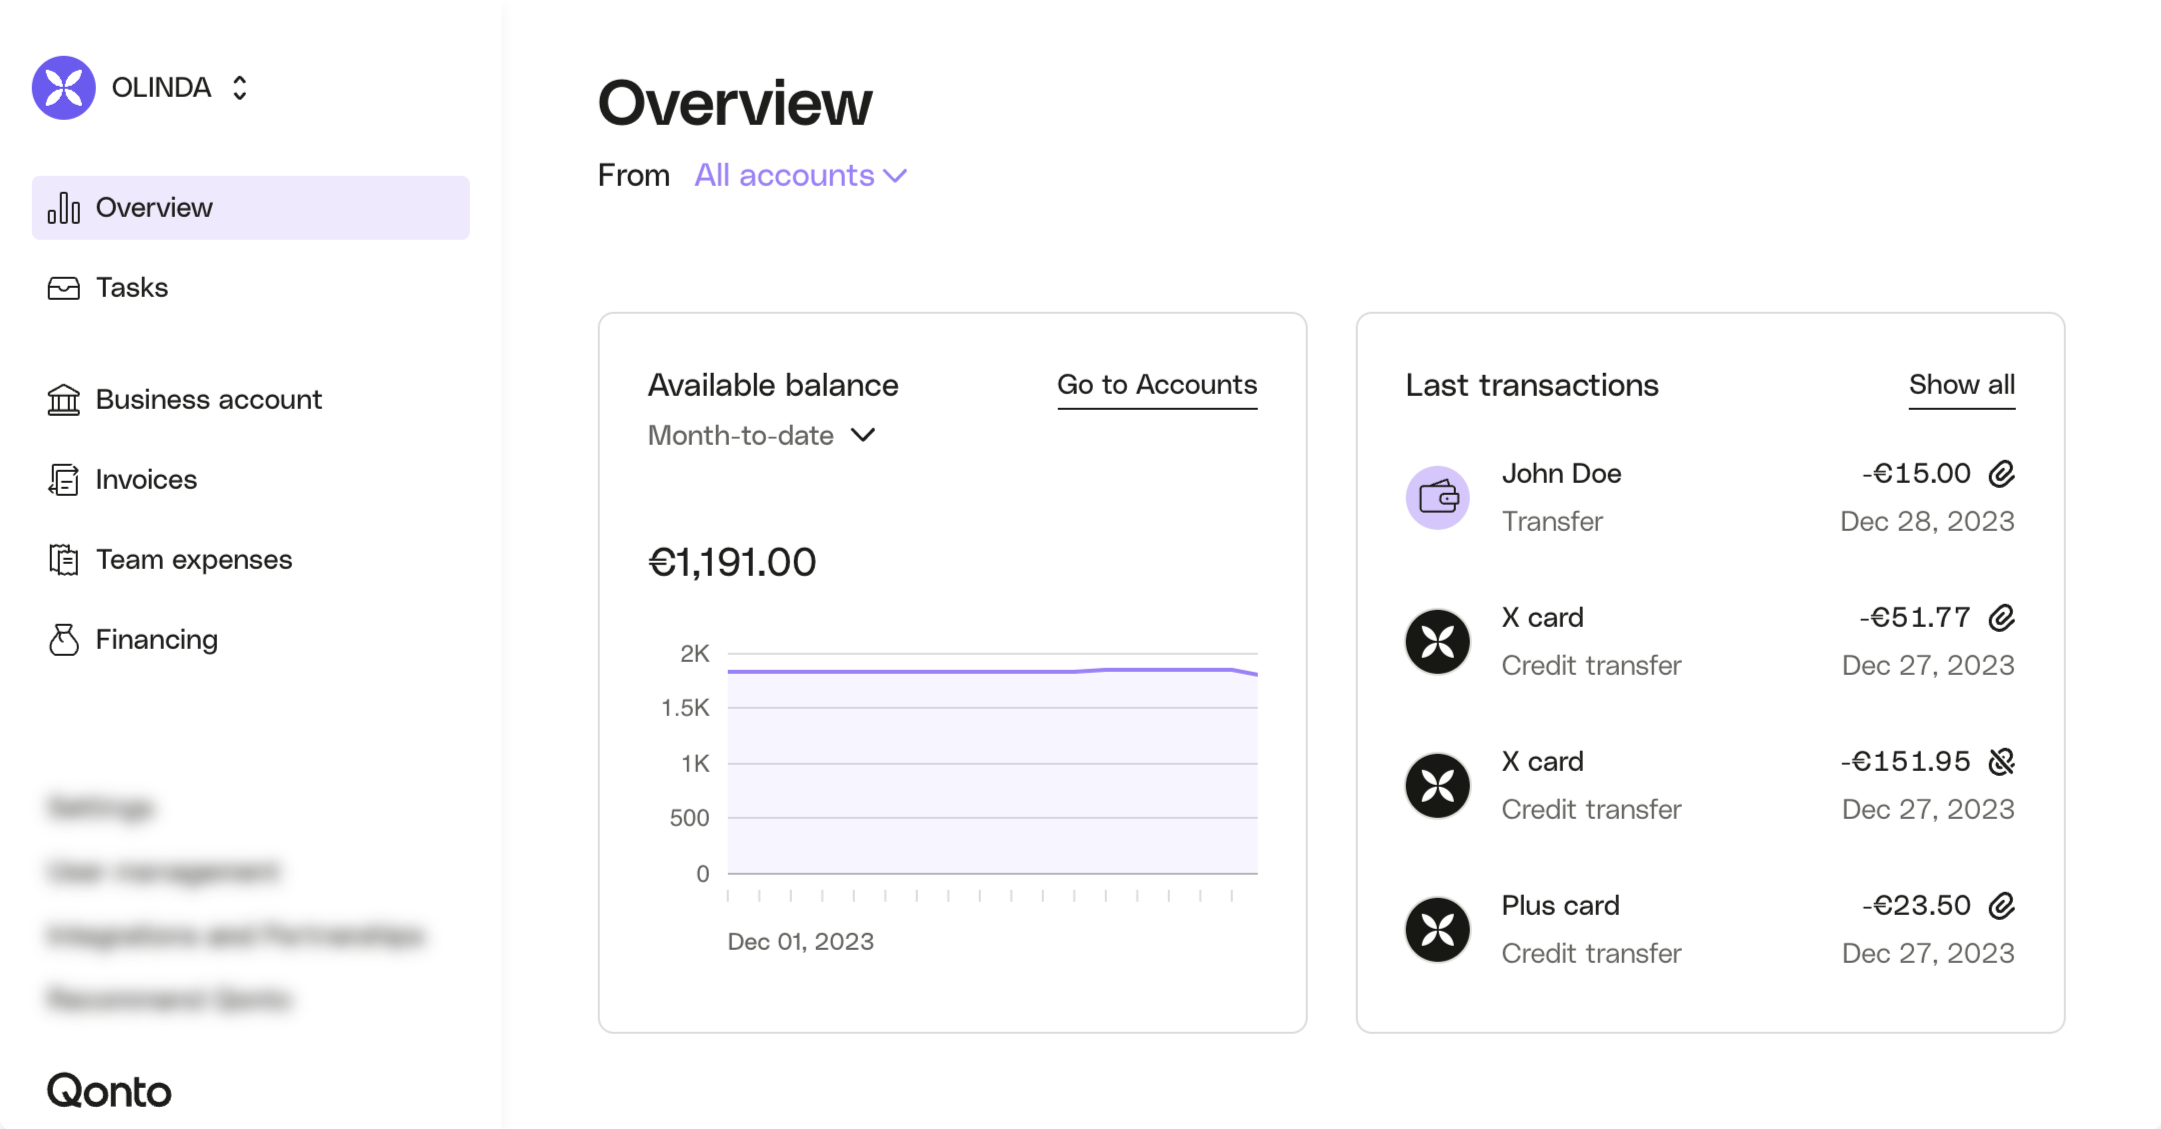Click the Financing money bag icon

(64, 640)
